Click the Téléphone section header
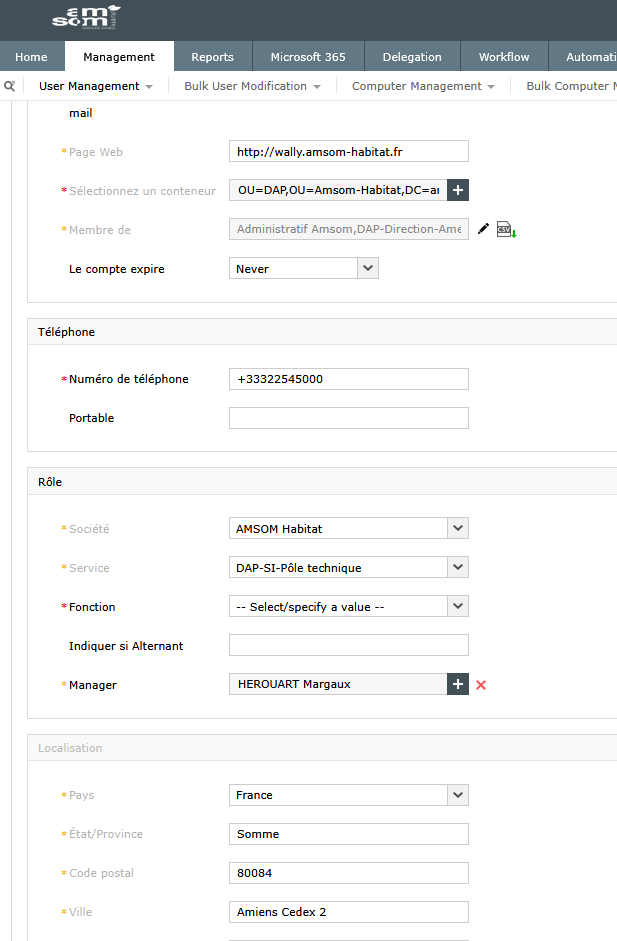Image resolution: width=617 pixels, height=941 pixels. click(x=322, y=332)
